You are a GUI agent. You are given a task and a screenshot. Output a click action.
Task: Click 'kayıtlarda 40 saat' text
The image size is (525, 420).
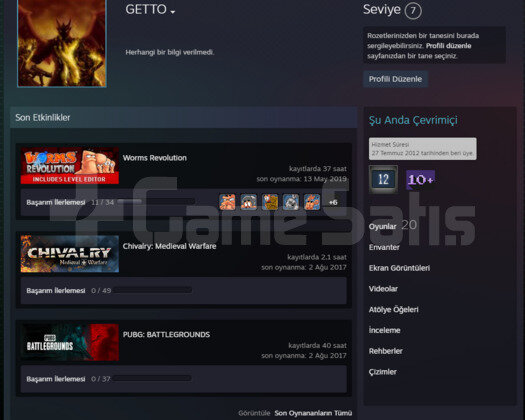tap(317, 345)
